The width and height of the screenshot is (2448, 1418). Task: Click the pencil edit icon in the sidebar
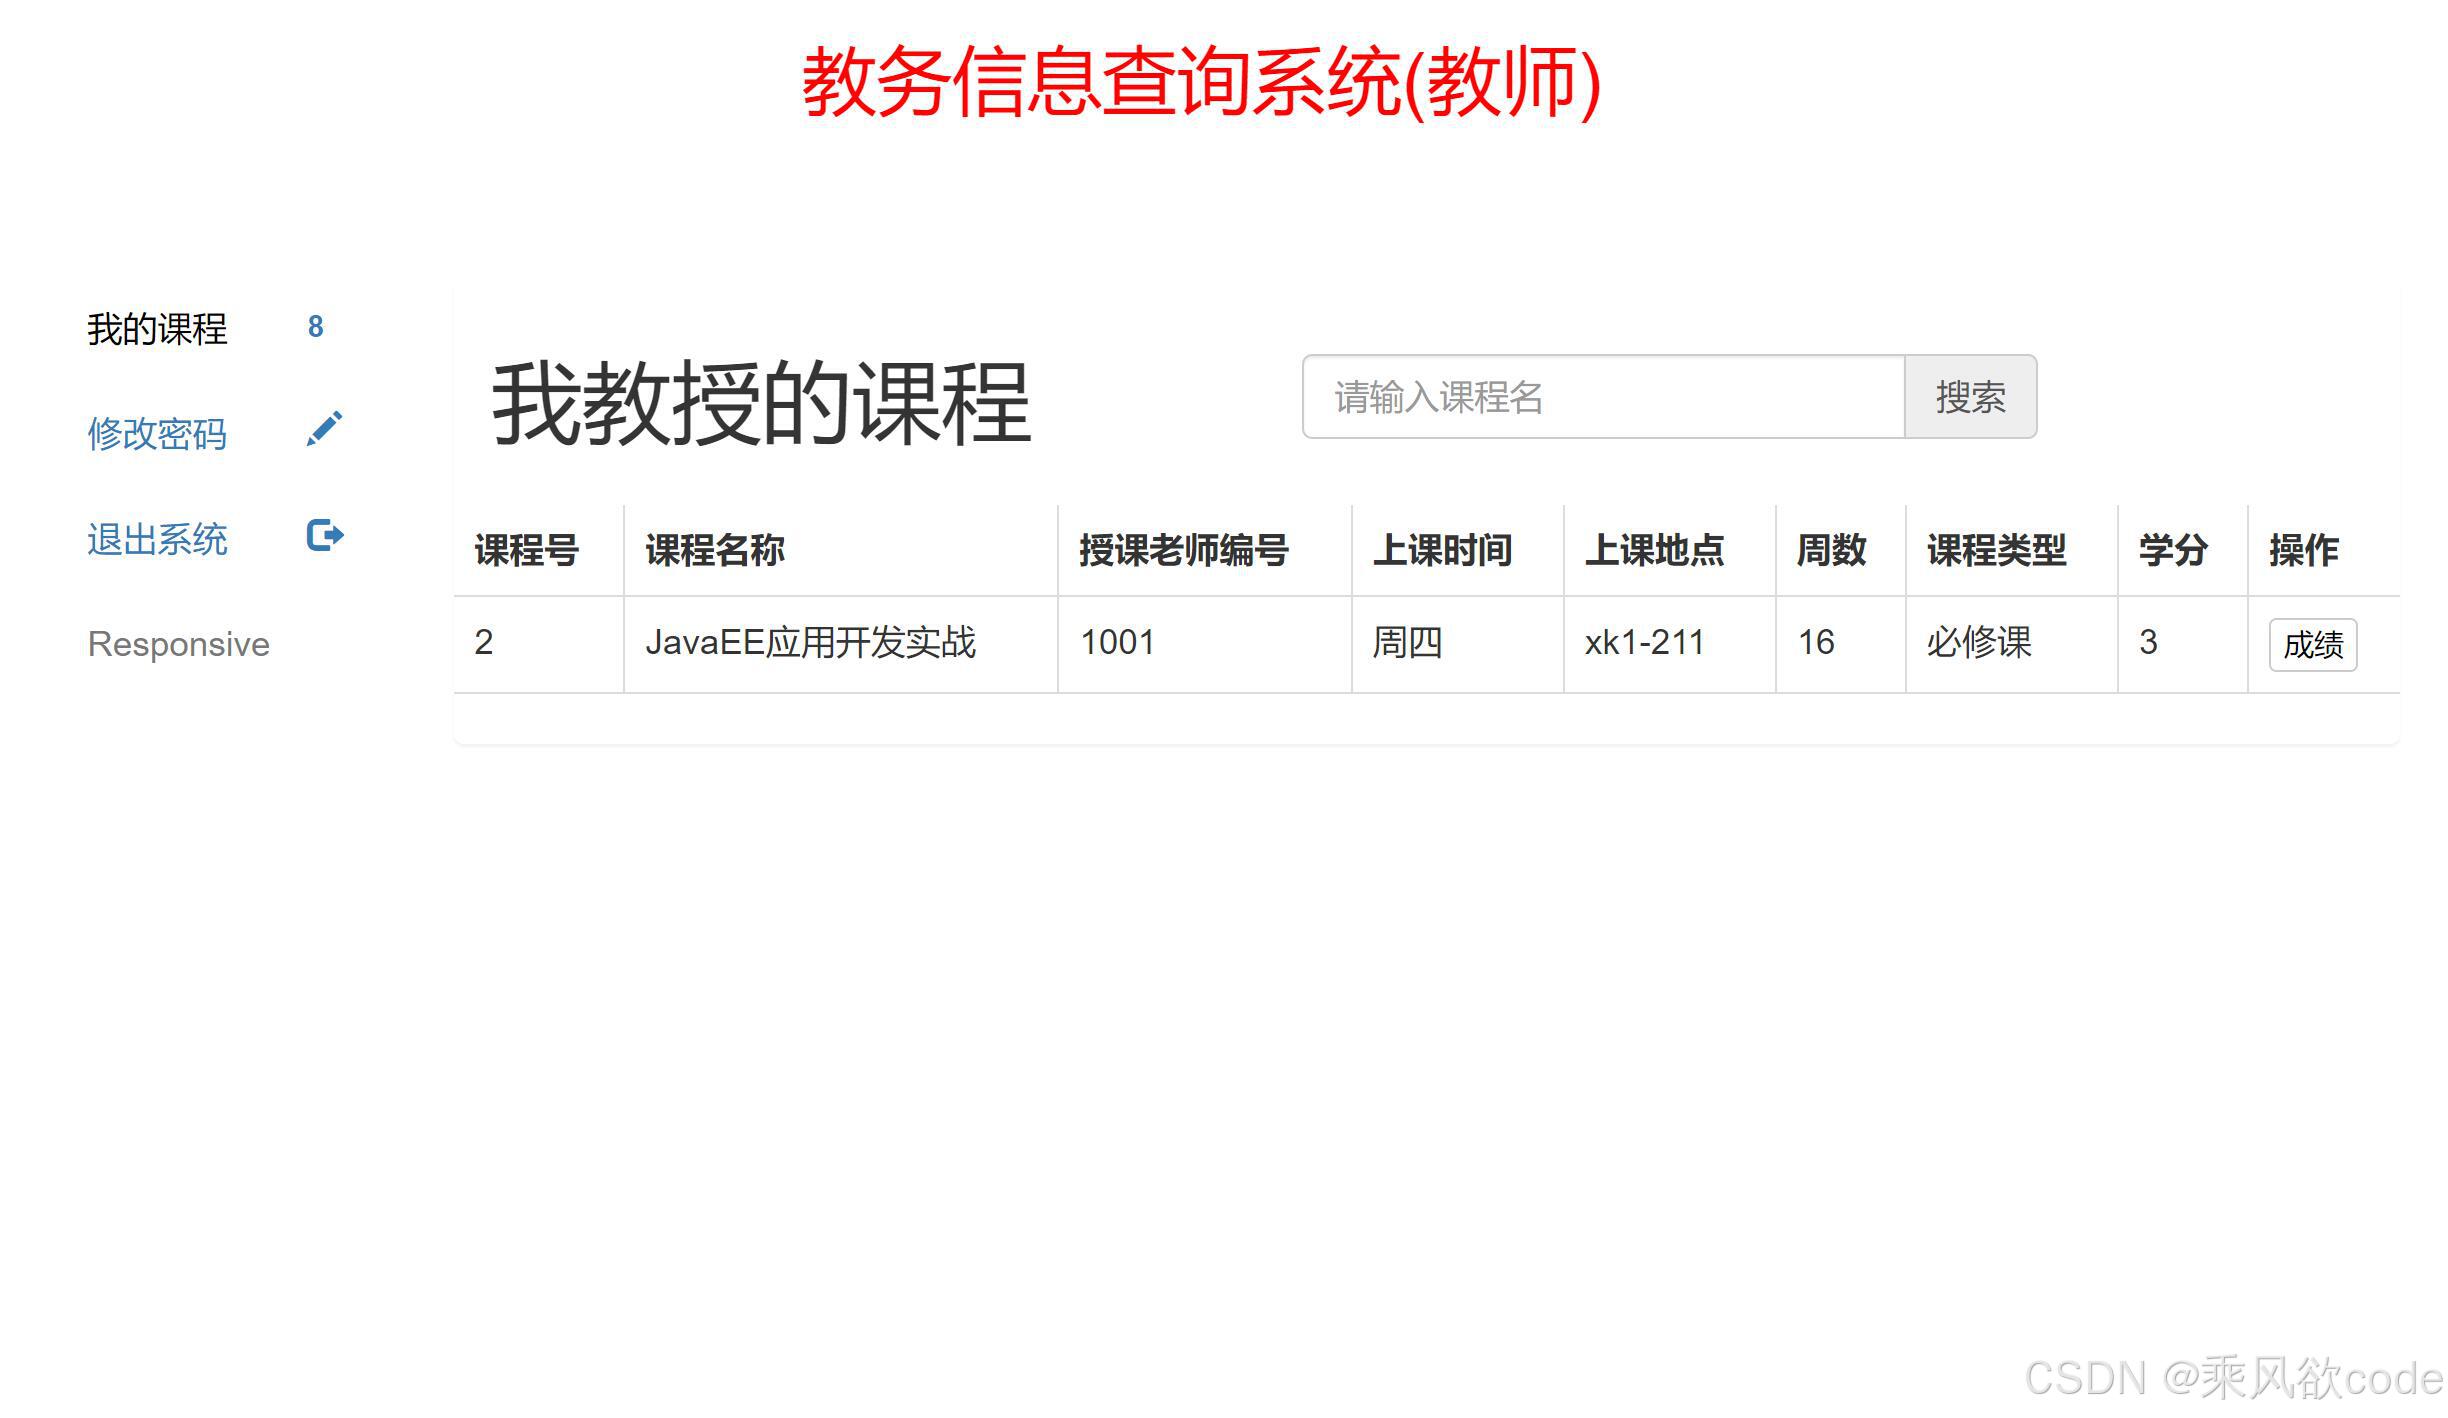click(x=322, y=430)
